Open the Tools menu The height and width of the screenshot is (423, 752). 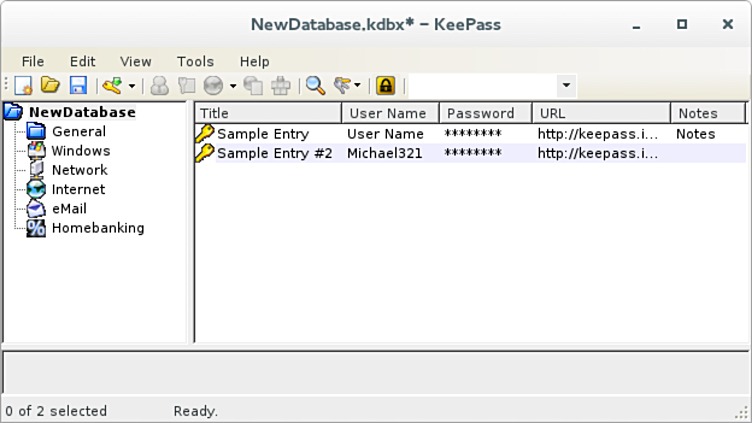click(195, 61)
